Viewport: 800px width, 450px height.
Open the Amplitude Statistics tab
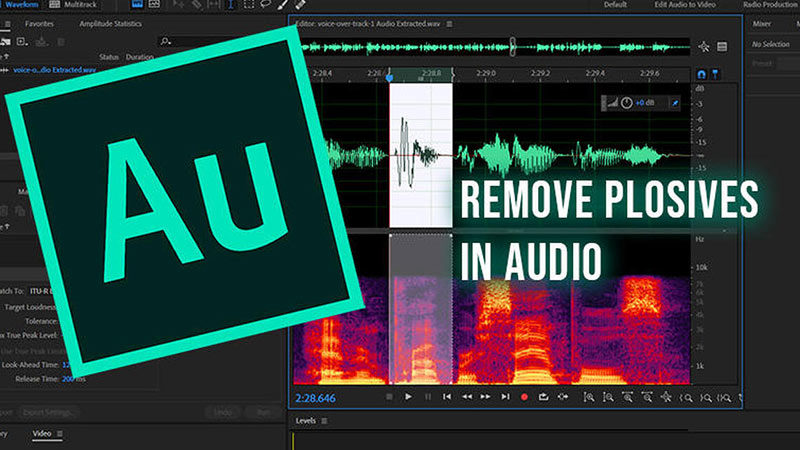(109, 22)
